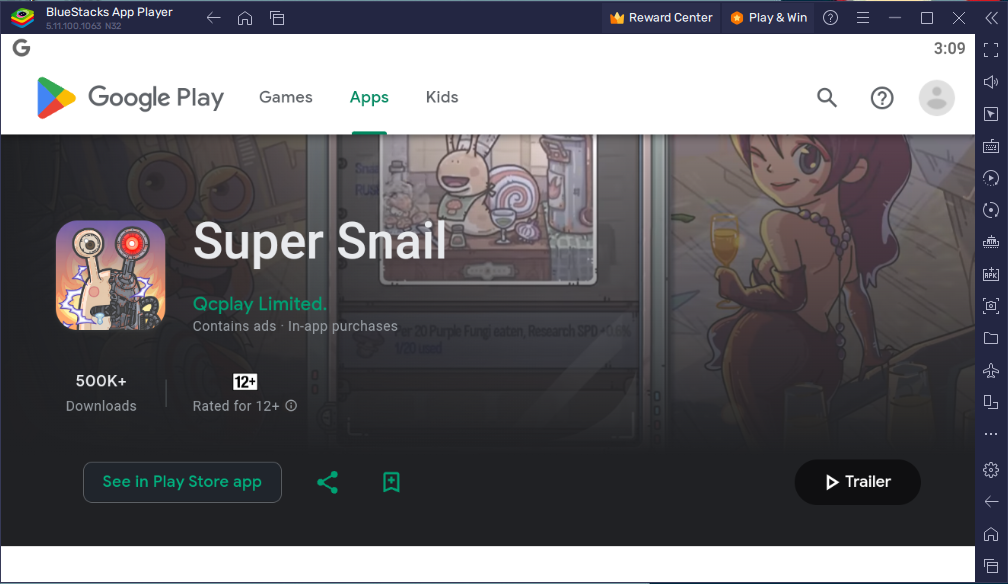Take a screenshot using sidebar icon
Image resolution: width=1008 pixels, height=584 pixels.
pos(991,306)
